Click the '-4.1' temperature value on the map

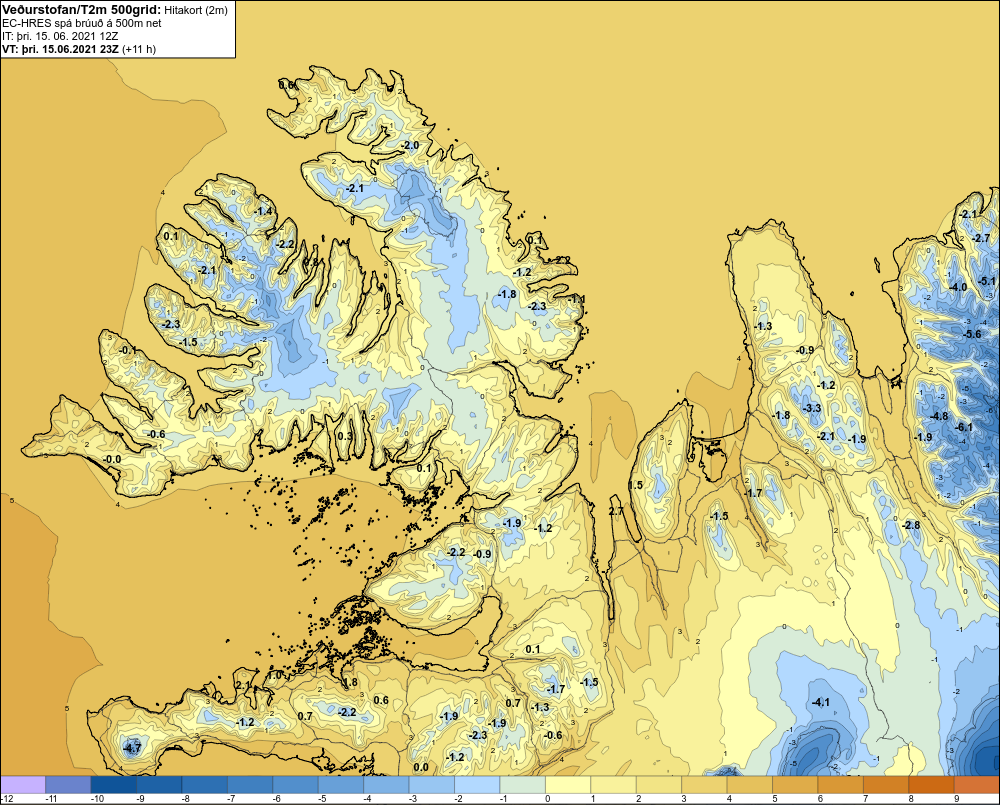click(821, 702)
